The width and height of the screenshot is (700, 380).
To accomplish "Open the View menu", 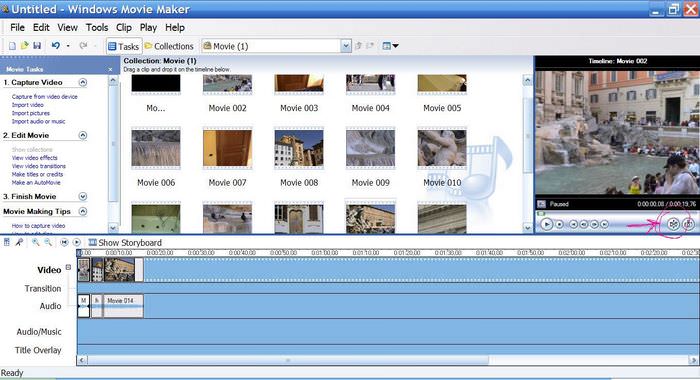I will [x=67, y=28].
